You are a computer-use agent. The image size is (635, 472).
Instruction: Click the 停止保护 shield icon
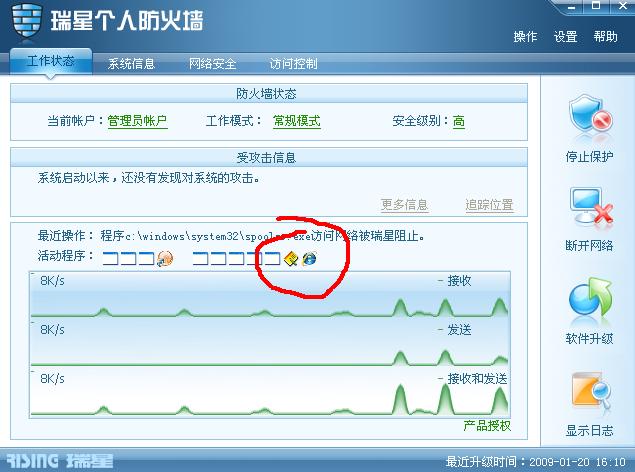(x=590, y=115)
